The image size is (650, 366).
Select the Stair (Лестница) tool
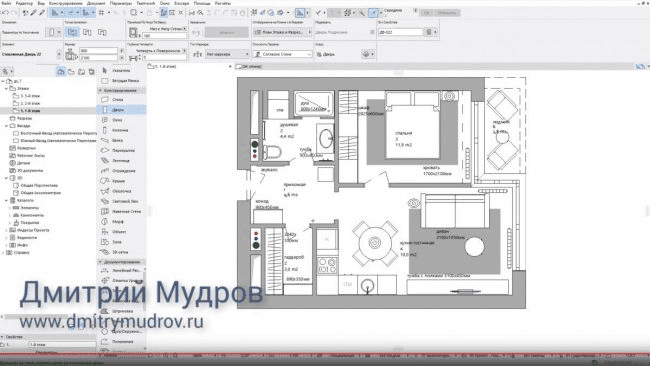pyautogui.click(x=121, y=160)
